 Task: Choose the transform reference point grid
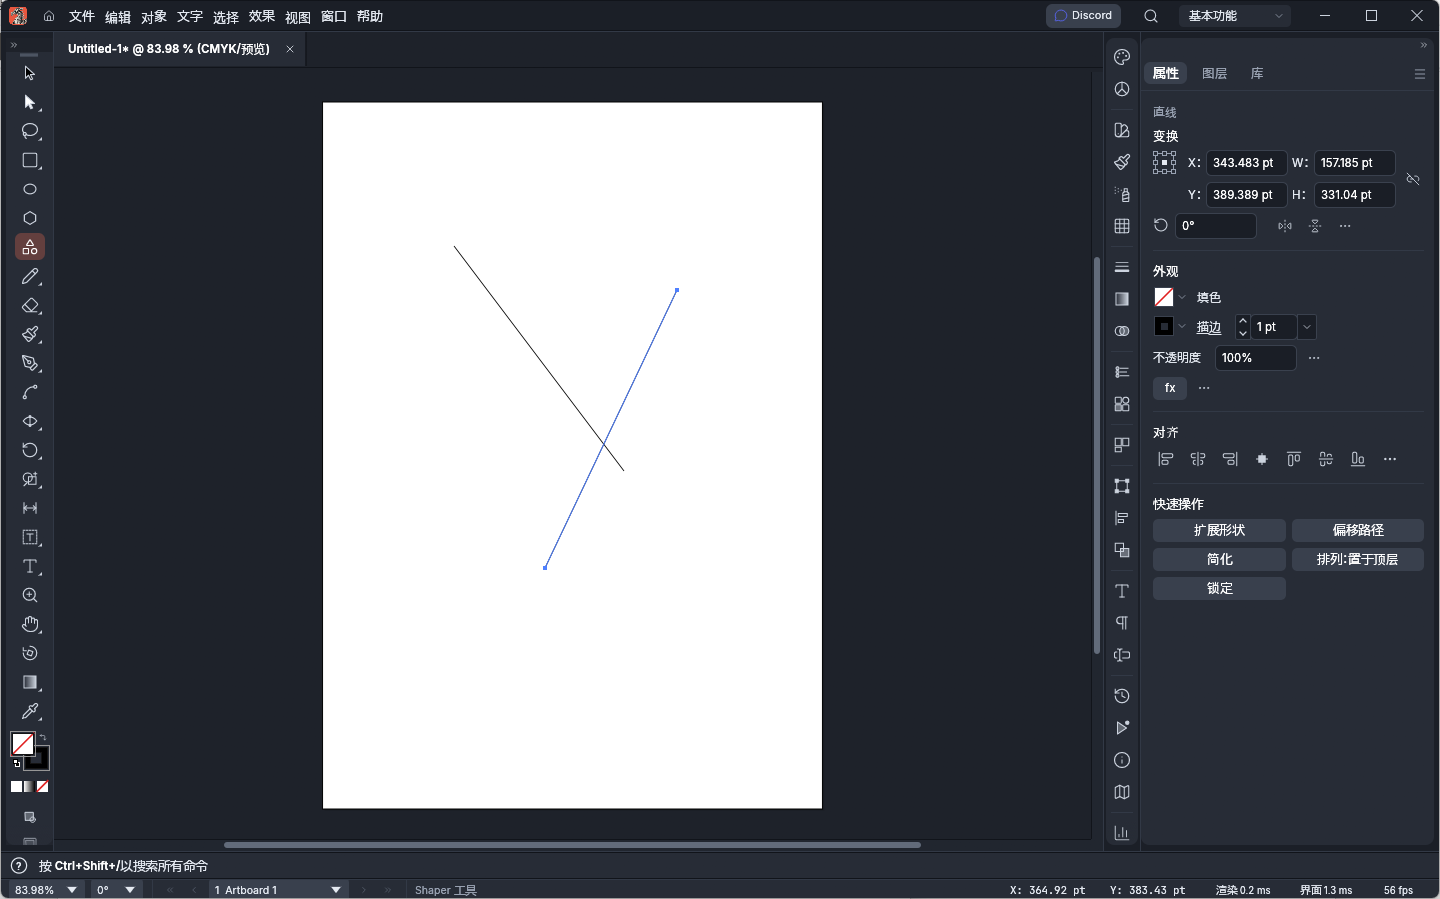click(x=1164, y=163)
